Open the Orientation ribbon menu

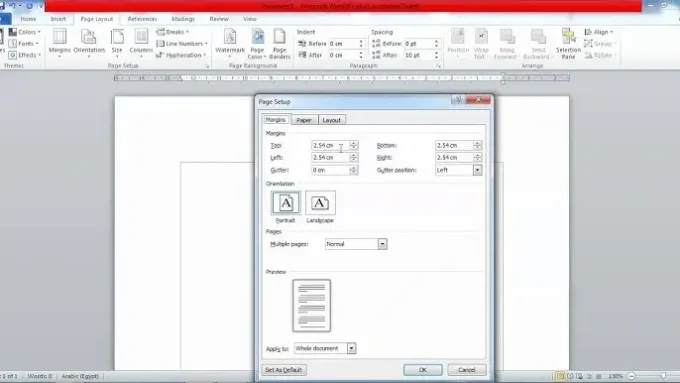89,43
